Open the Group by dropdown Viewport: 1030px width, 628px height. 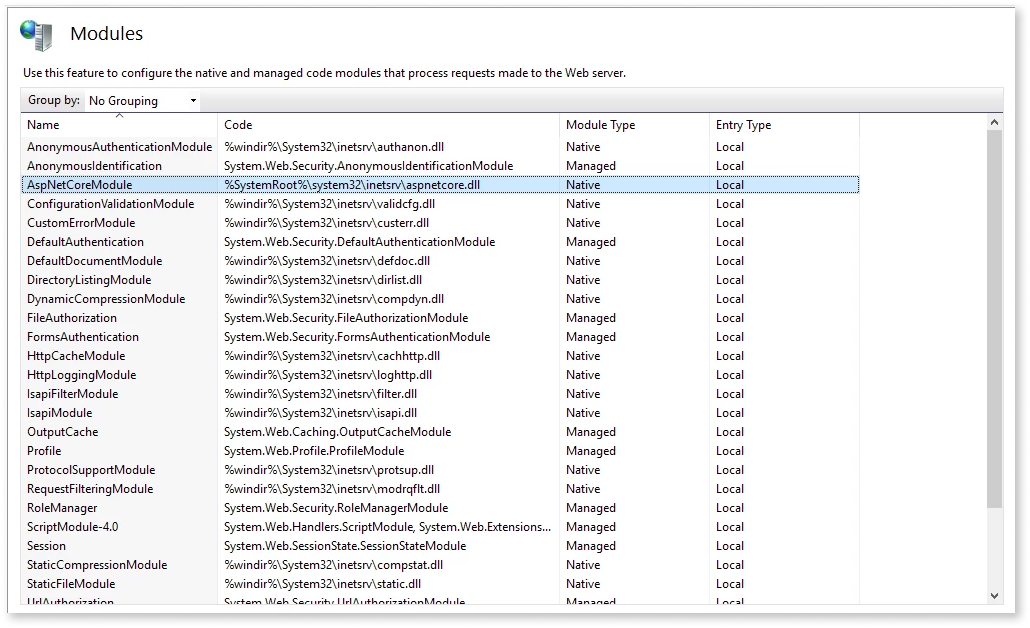pos(141,100)
